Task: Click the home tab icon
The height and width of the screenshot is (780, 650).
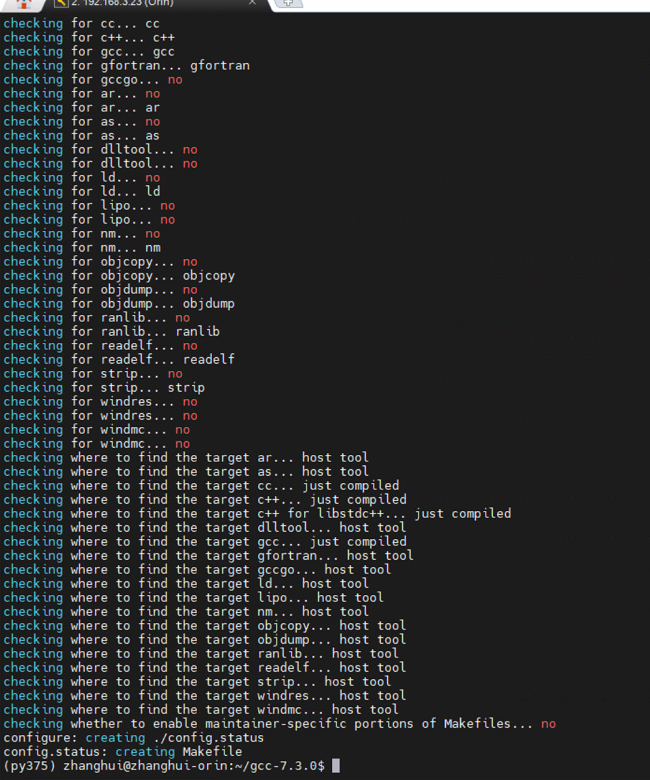Action: (x=22, y=4)
